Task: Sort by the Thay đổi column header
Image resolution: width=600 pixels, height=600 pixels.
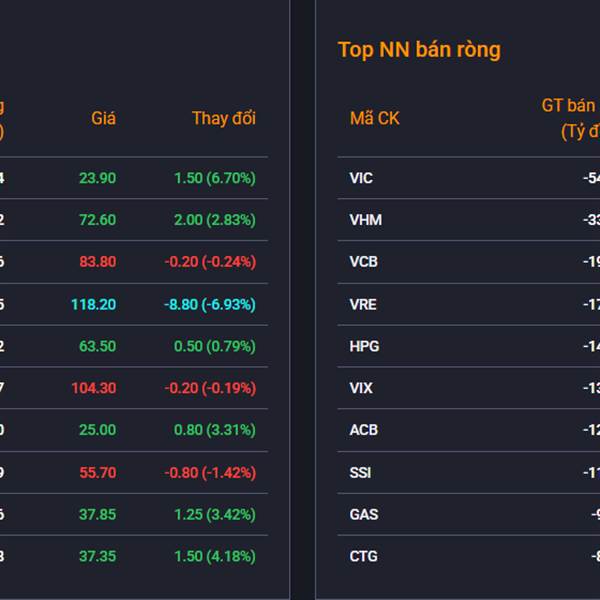Action: 224,118
